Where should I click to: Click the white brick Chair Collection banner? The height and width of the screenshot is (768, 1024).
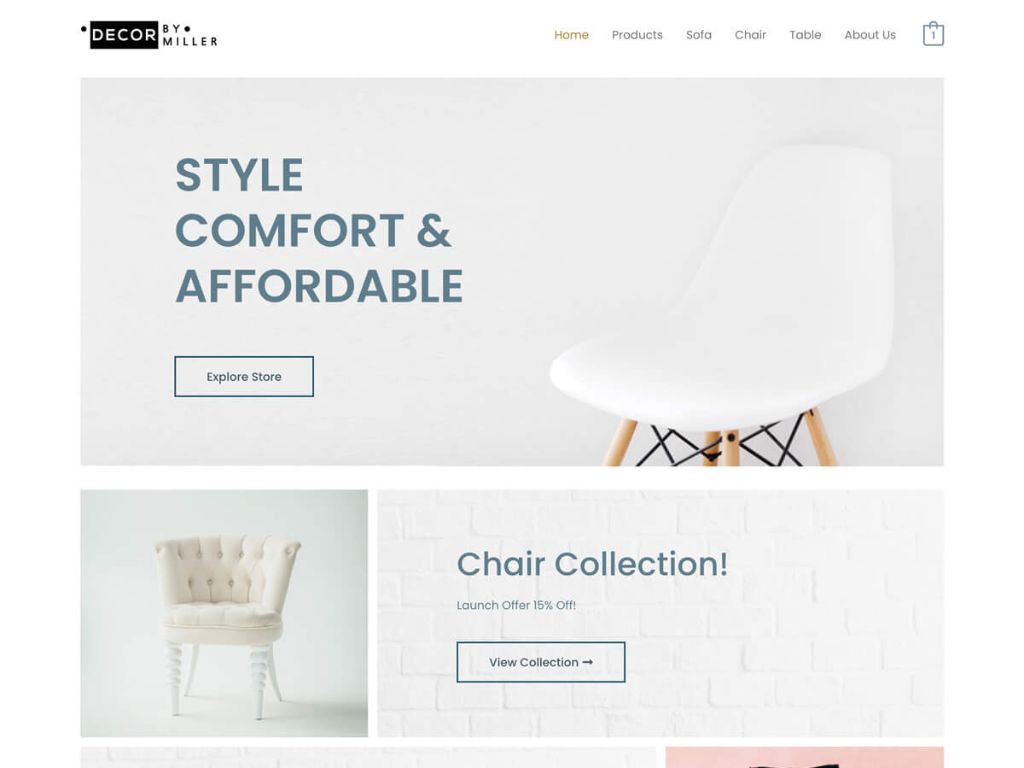660,613
